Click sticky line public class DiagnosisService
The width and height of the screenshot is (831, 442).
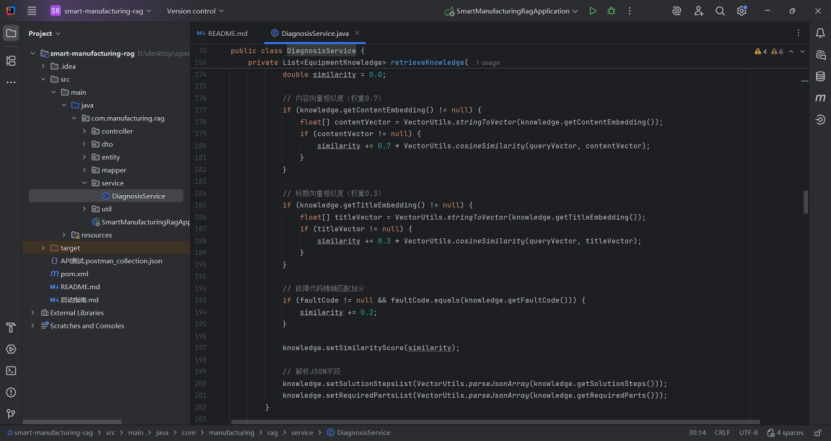point(298,51)
